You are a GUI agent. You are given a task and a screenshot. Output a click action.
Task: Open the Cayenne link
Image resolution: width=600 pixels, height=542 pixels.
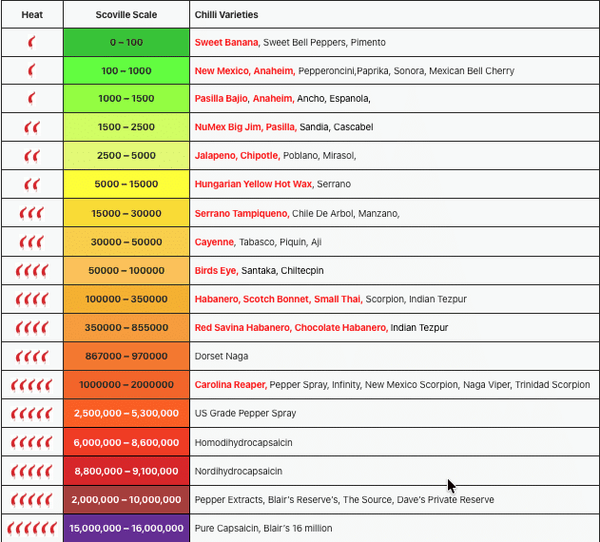click(x=214, y=242)
